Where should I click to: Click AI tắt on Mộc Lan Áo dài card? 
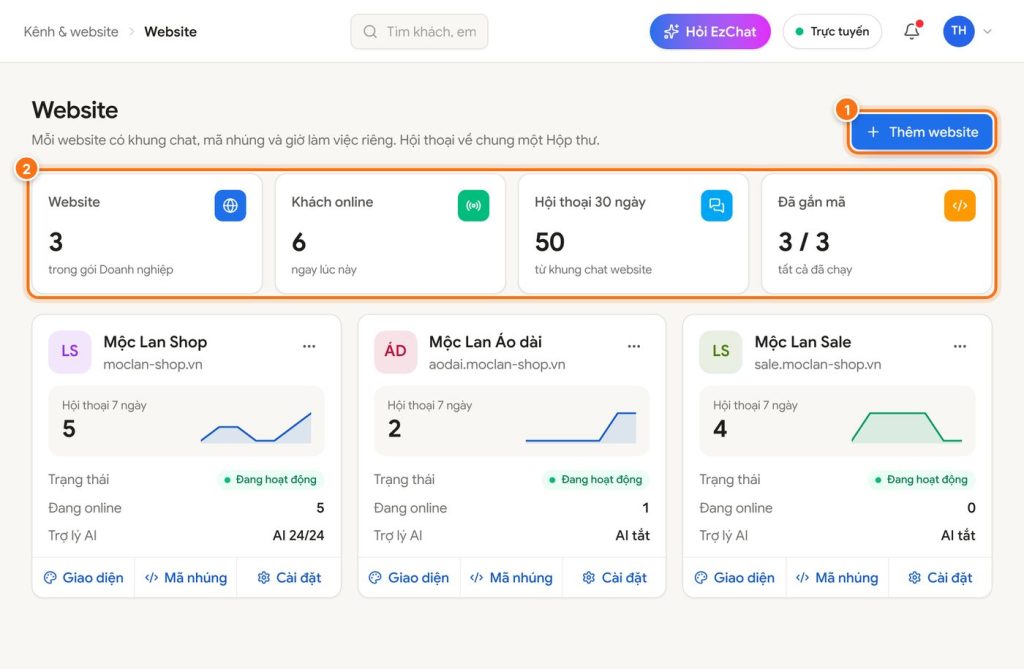pyautogui.click(x=632, y=536)
